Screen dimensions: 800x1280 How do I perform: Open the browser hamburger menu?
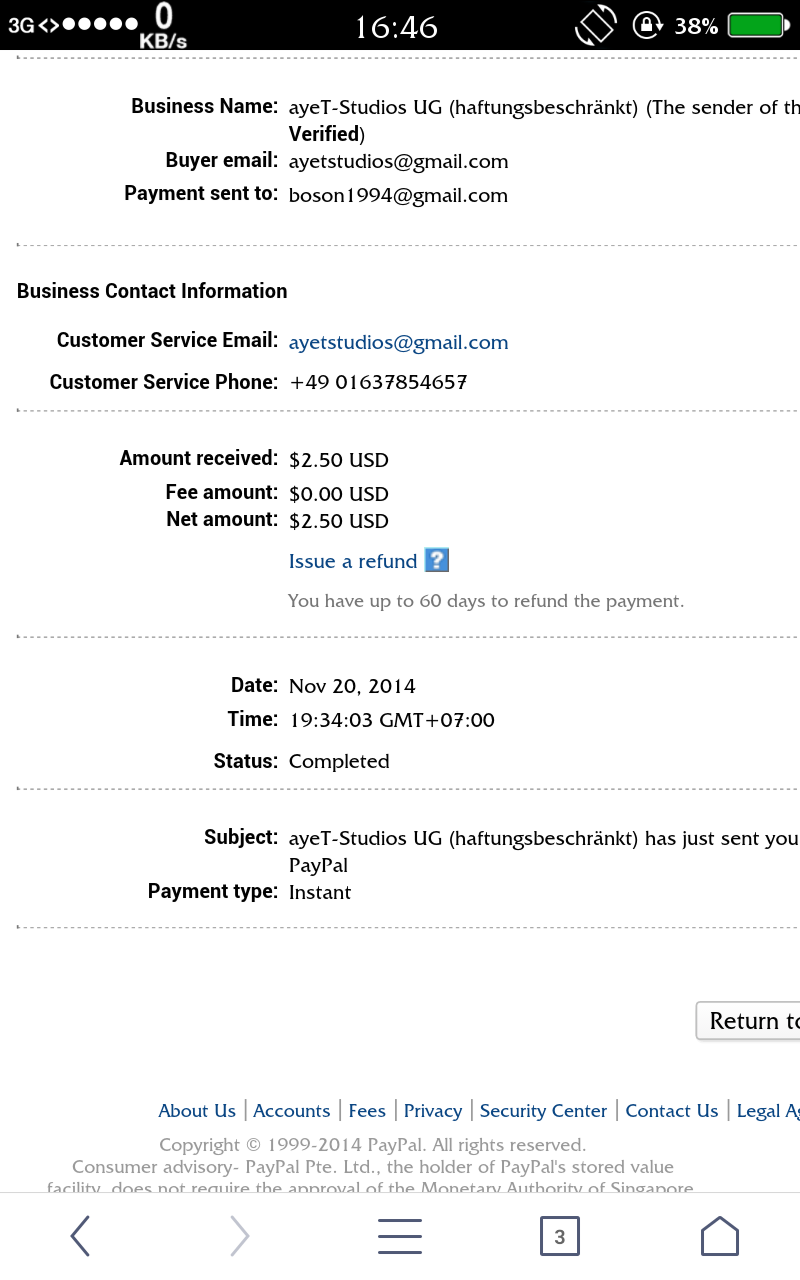399,1236
